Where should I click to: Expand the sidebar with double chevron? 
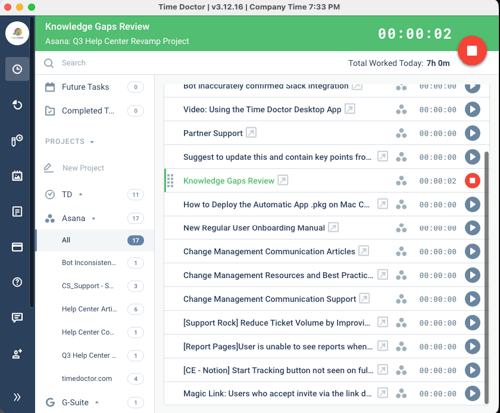17,397
